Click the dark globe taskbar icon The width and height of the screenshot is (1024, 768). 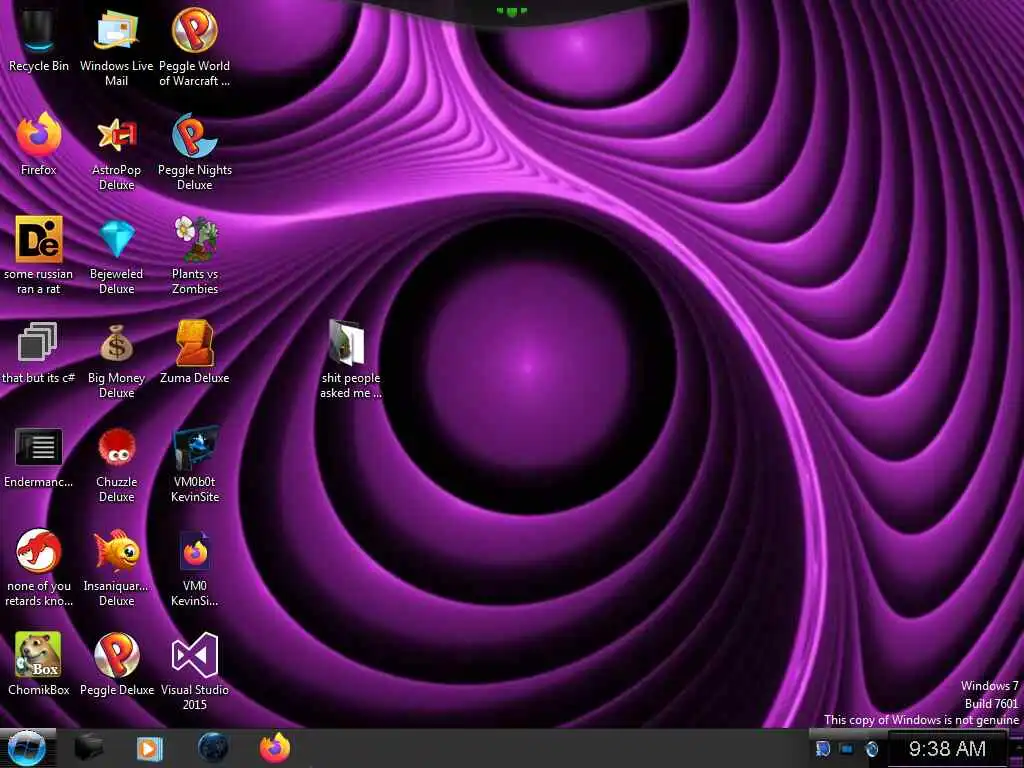[x=213, y=748]
